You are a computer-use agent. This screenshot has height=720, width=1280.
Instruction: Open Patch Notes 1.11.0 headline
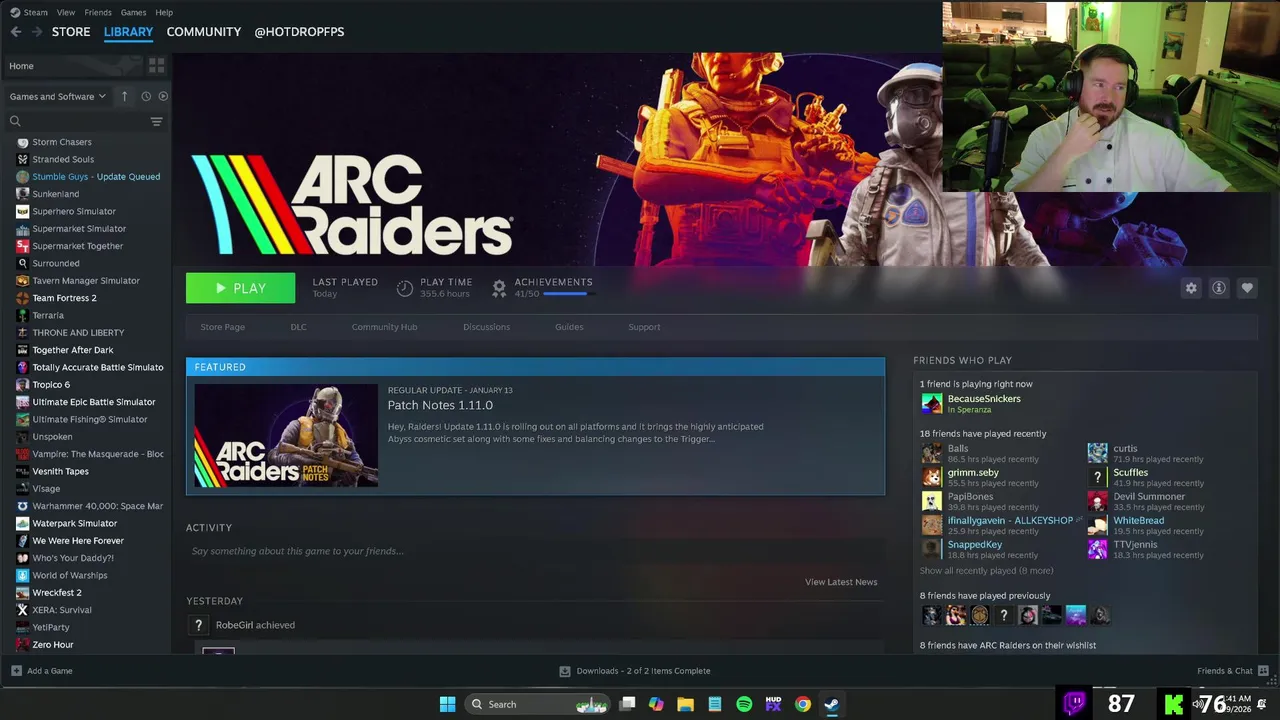[440, 405]
